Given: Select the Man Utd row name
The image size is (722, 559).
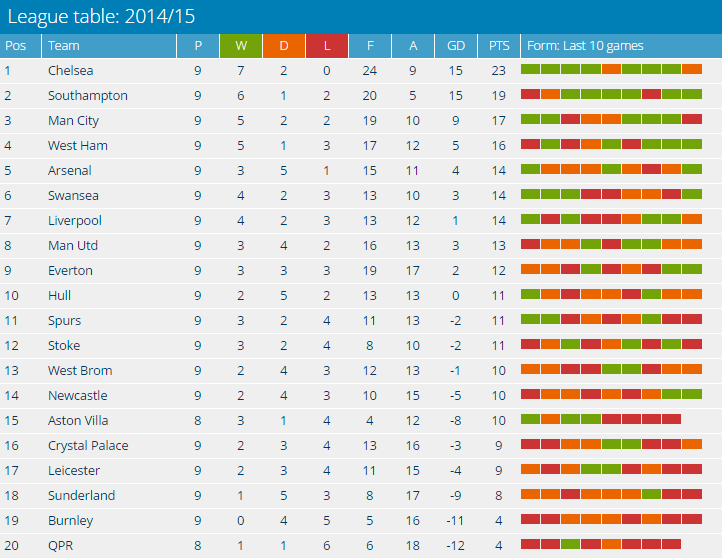Looking at the screenshot, I should (72, 246).
